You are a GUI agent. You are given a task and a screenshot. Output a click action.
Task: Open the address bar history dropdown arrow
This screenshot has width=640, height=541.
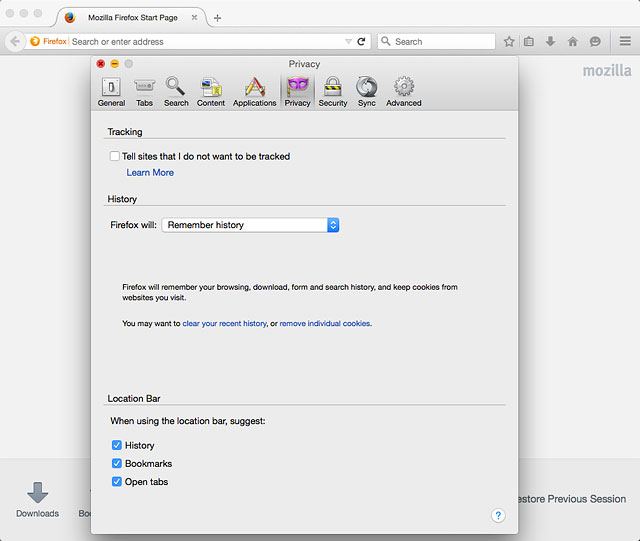pyautogui.click(x=348, y=42)
